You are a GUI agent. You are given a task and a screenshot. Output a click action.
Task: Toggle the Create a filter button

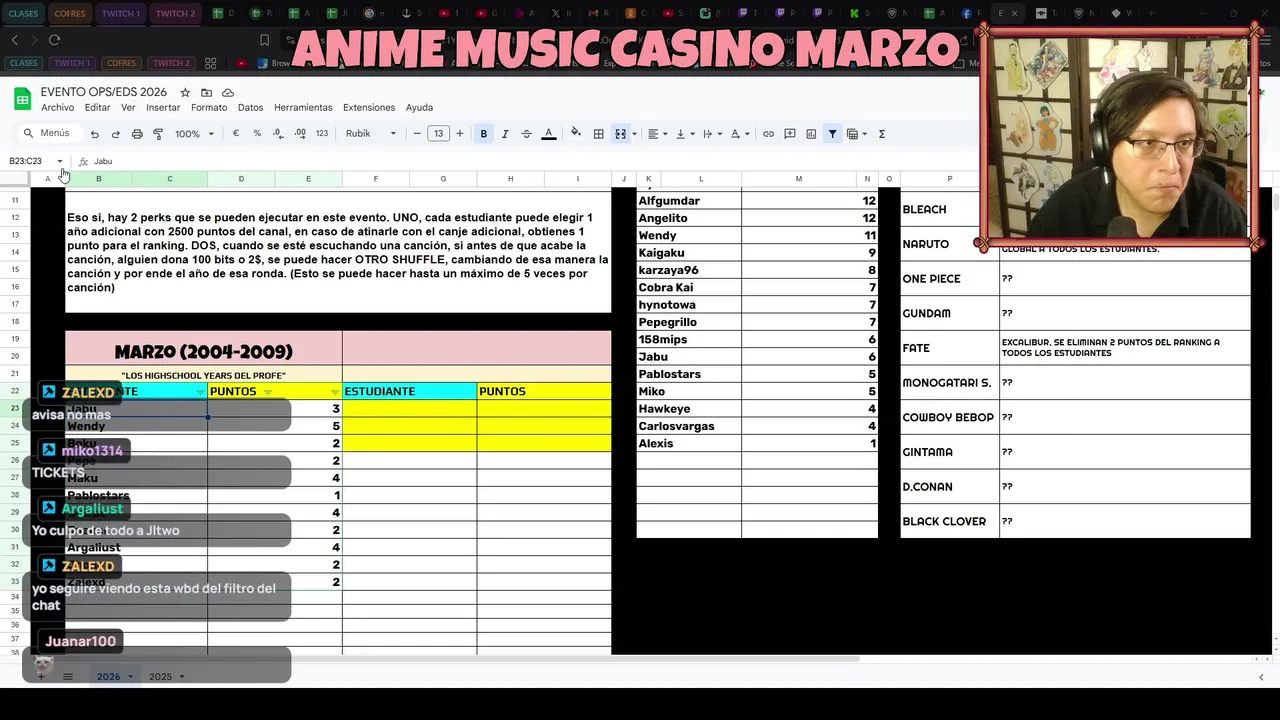[832, 134]
